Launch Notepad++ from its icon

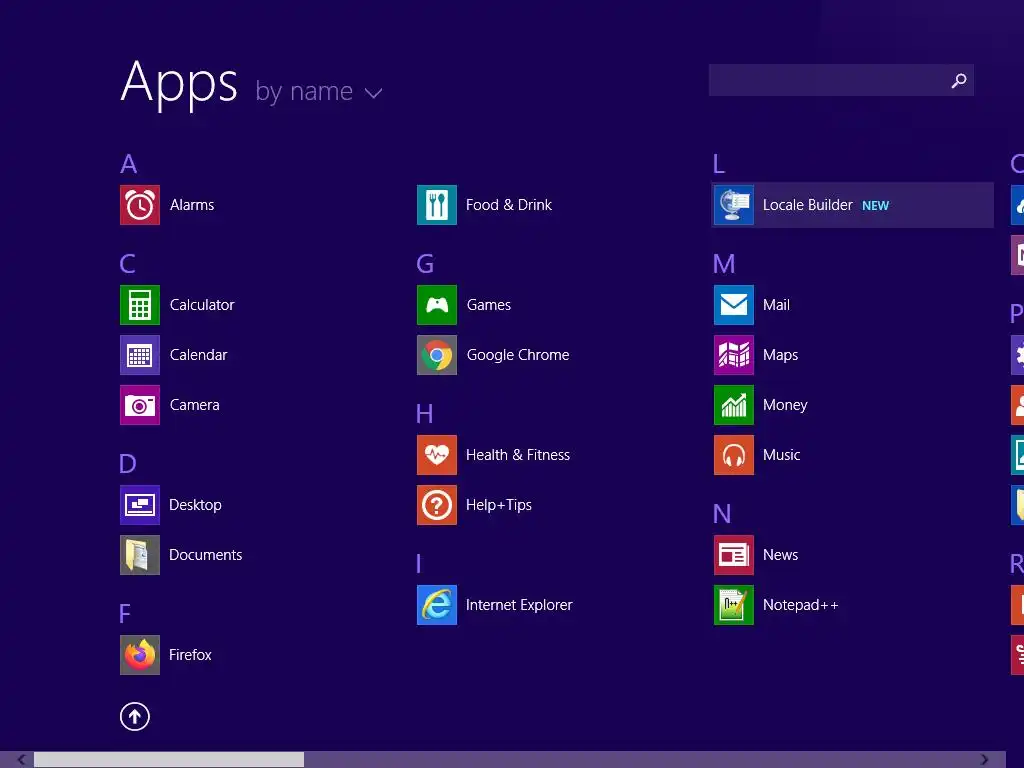pyautogui.click(x=734, y=605)
